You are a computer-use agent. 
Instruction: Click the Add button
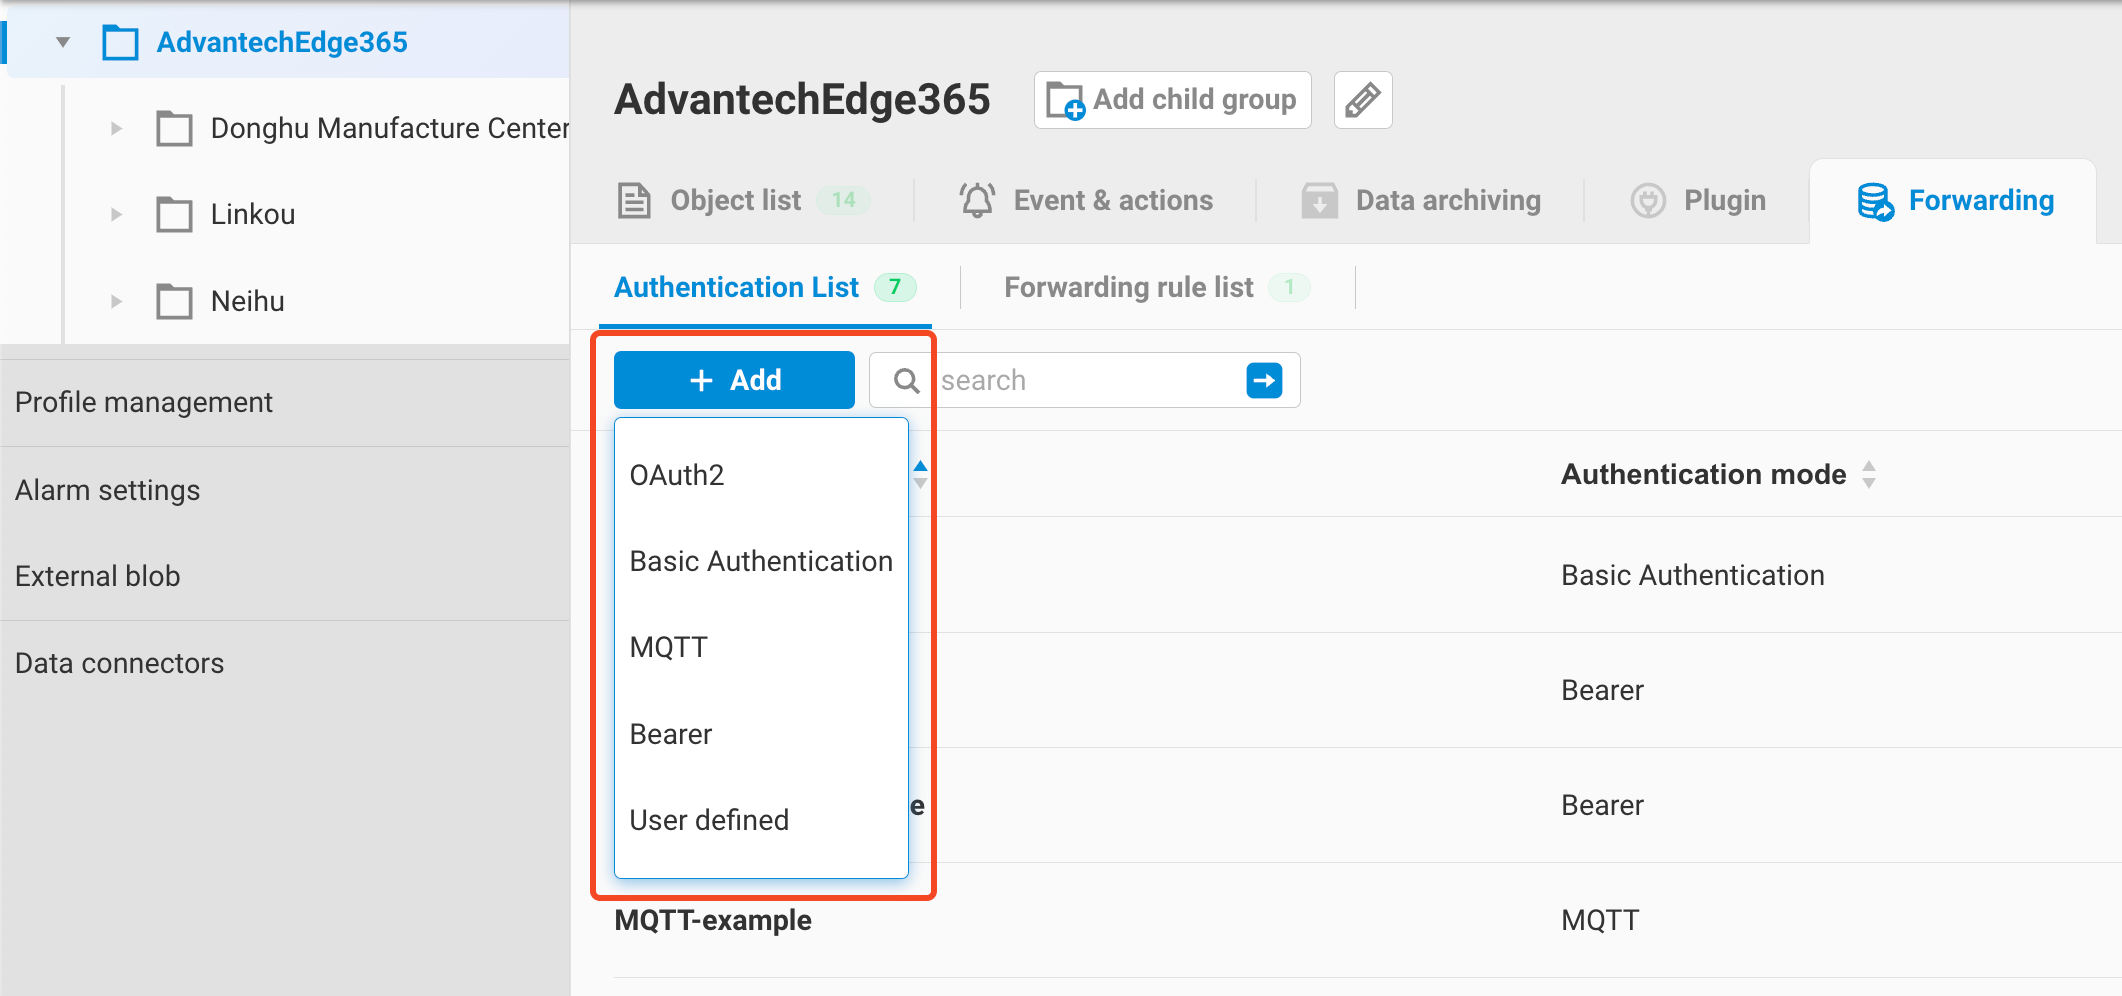pos(733,380)
